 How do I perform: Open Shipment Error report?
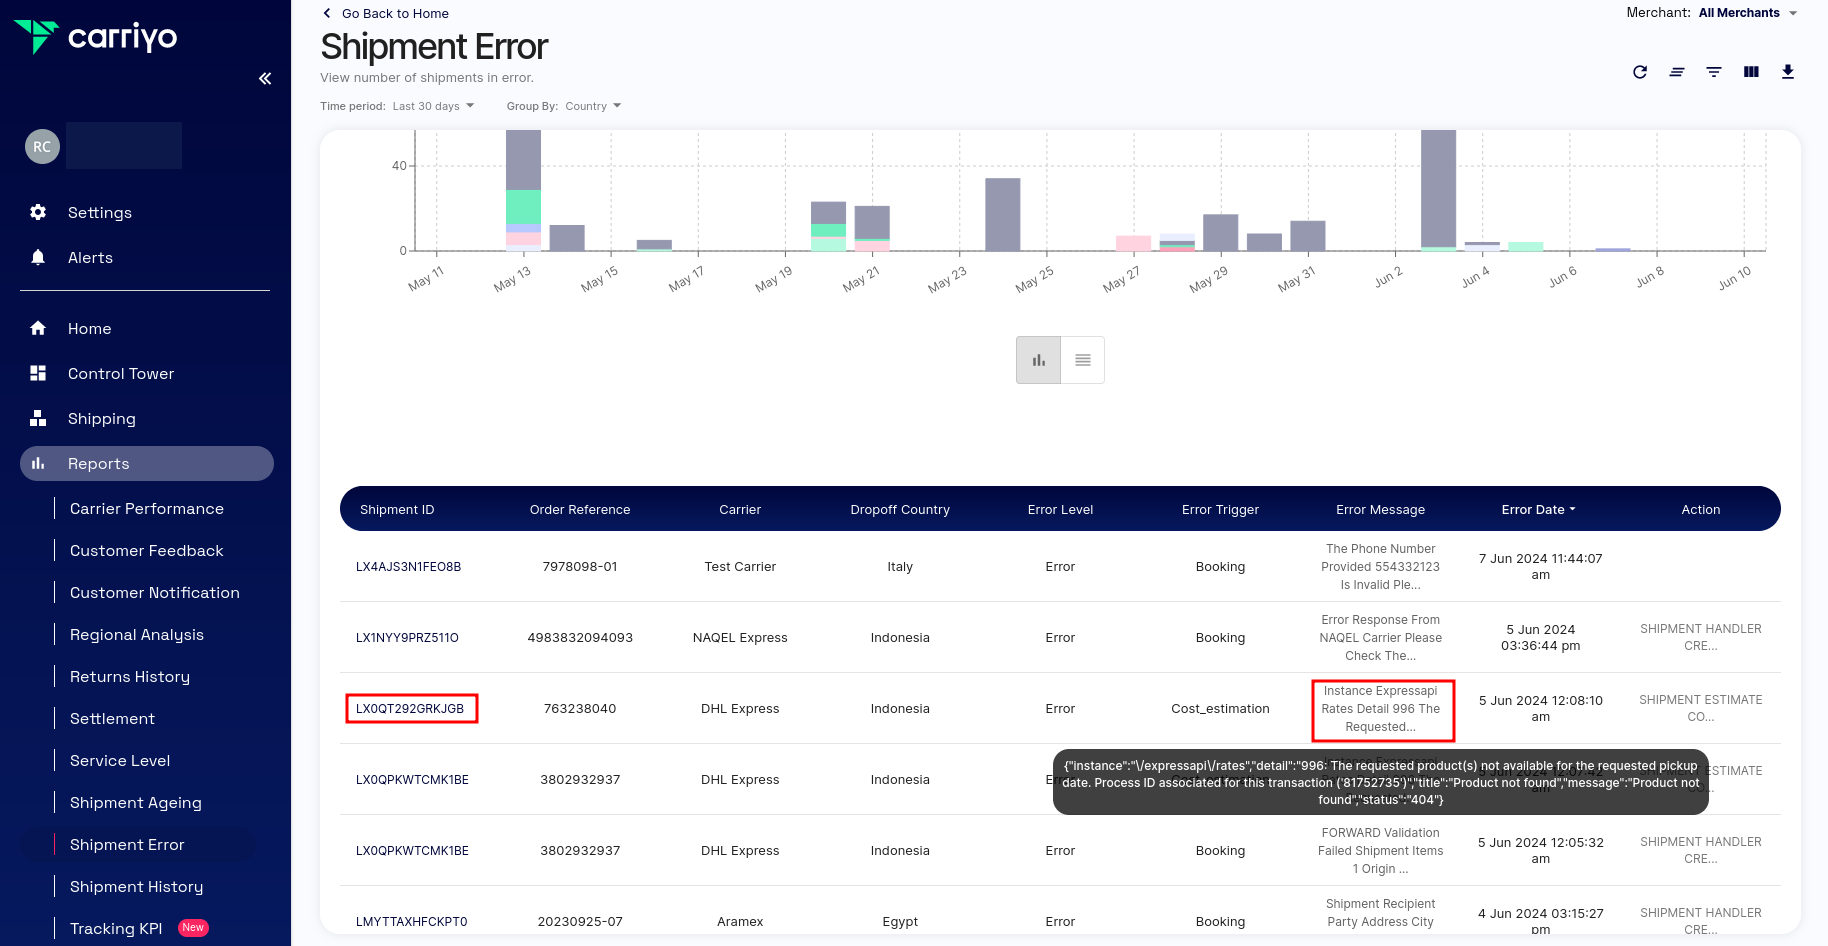coord(127,844)
